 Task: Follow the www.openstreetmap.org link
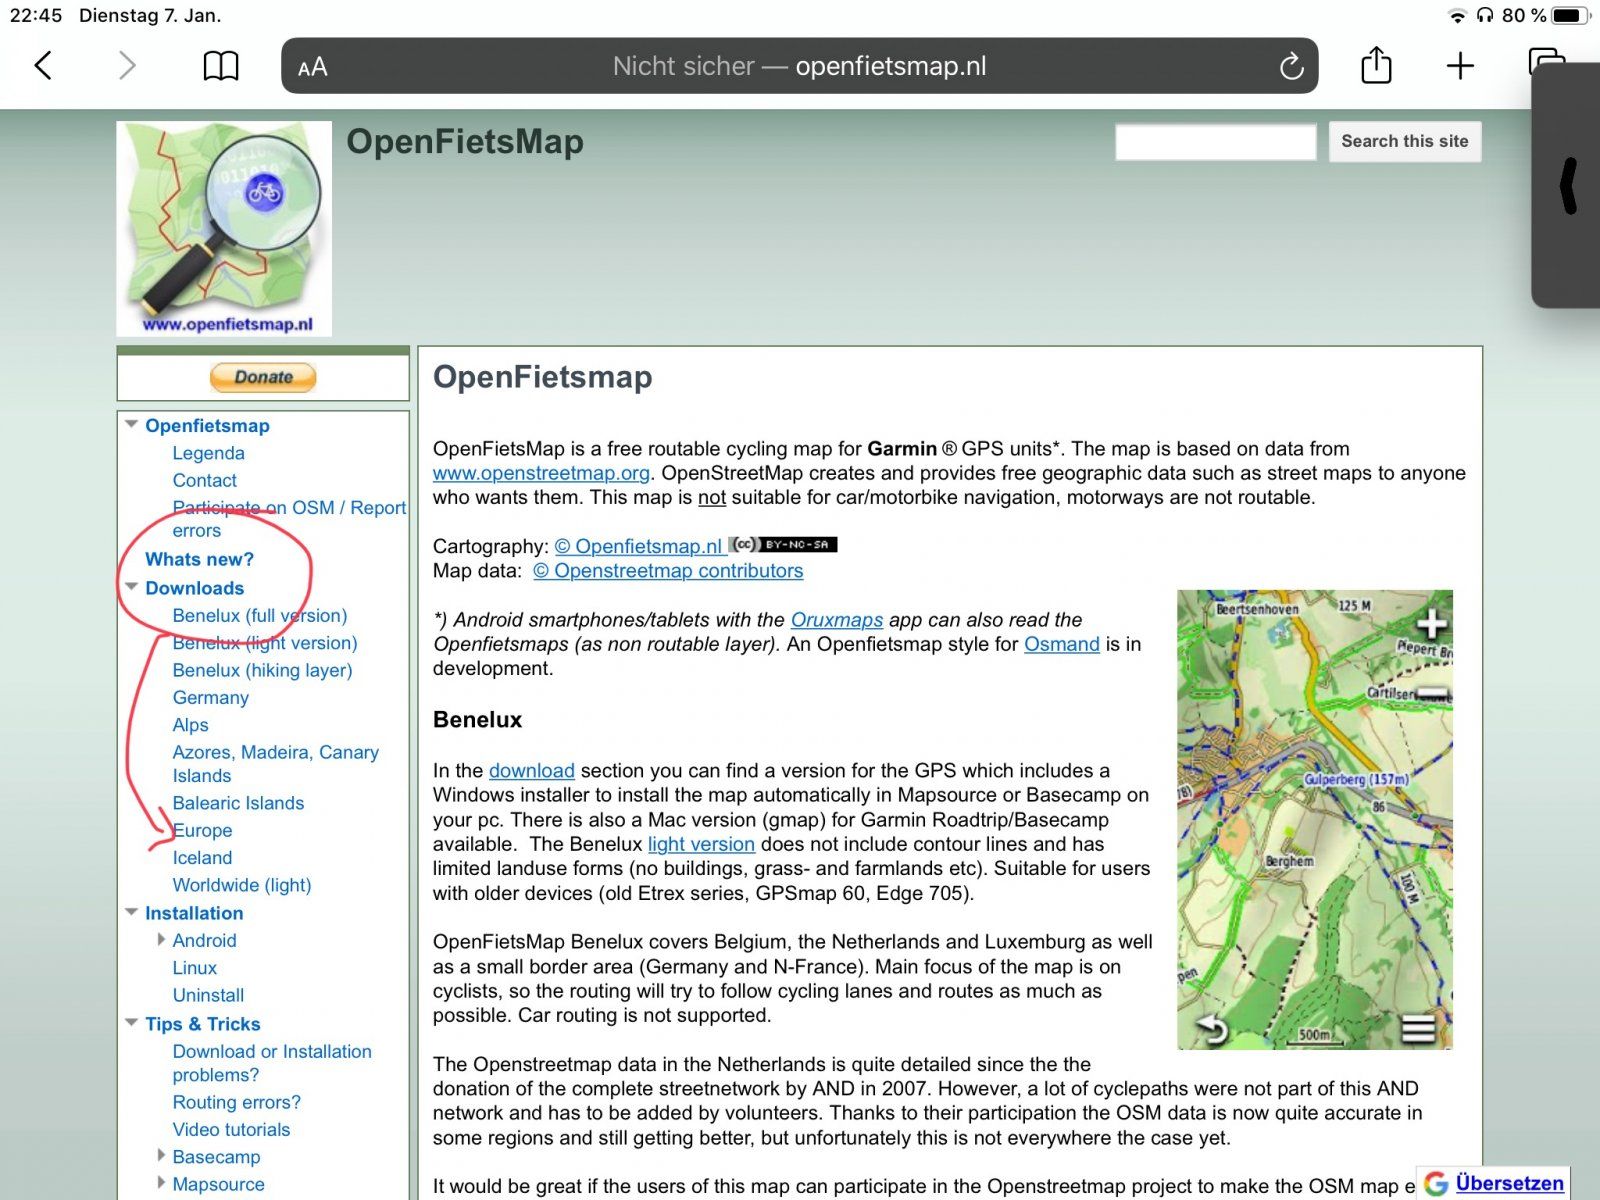(x=541, y=473)
